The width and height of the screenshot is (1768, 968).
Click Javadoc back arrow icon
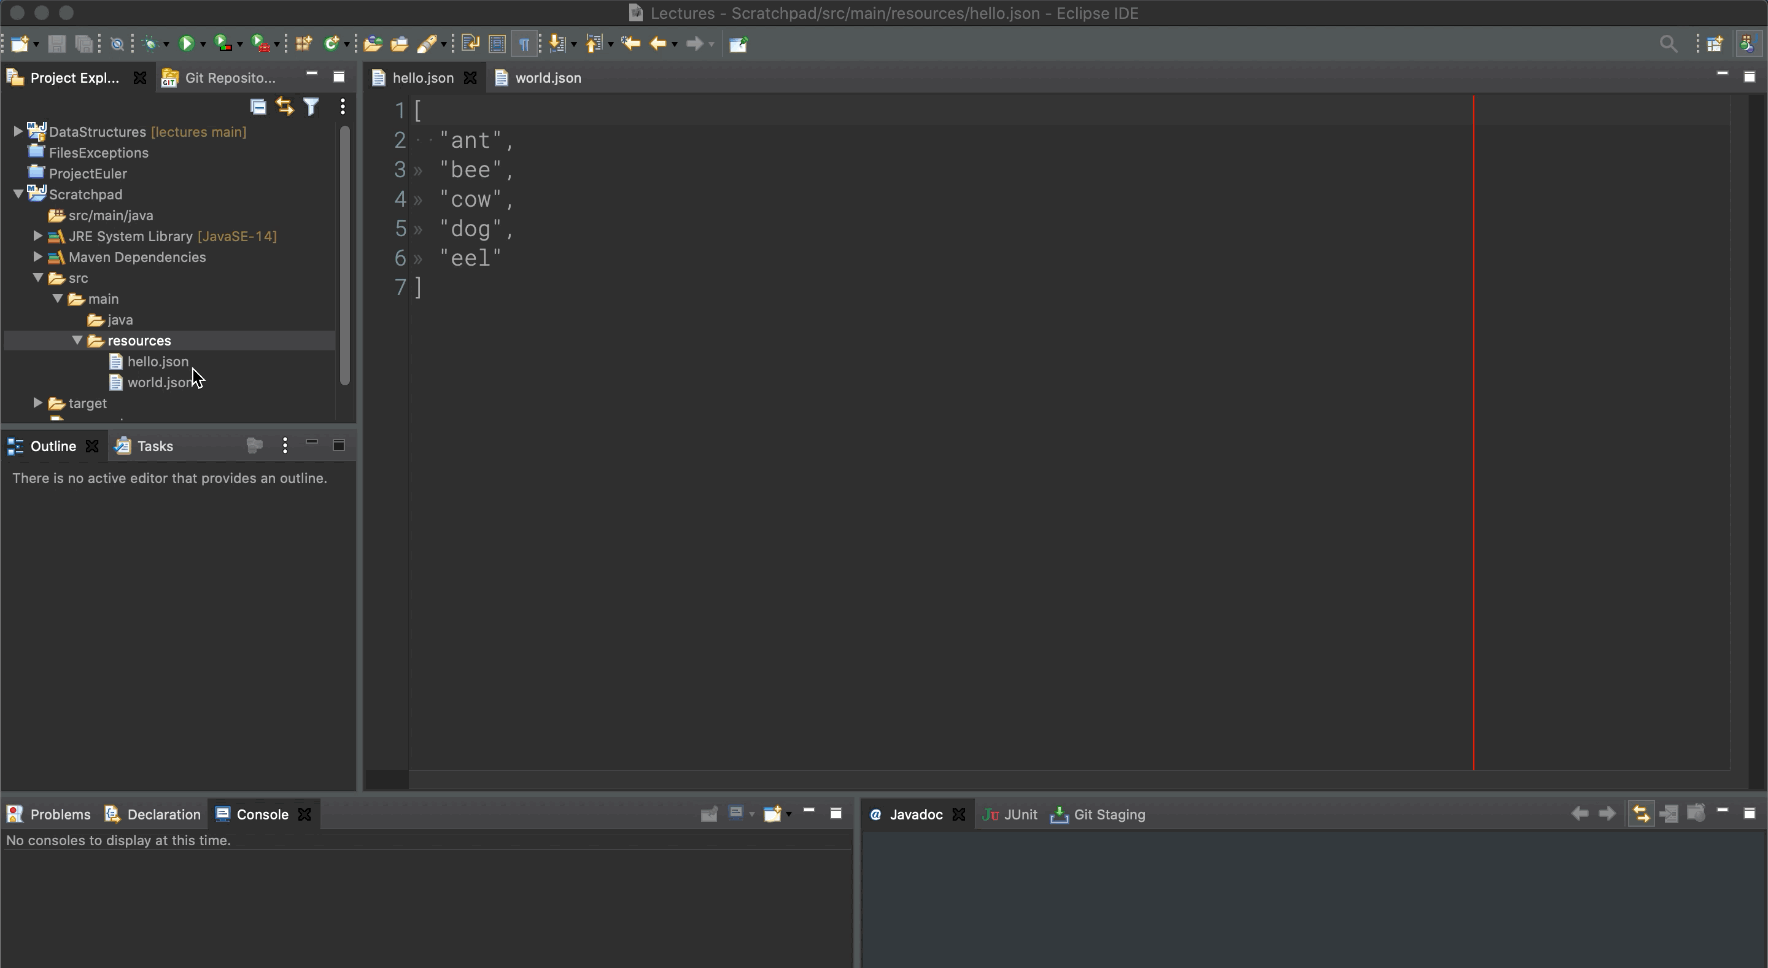pos(1580,814)
